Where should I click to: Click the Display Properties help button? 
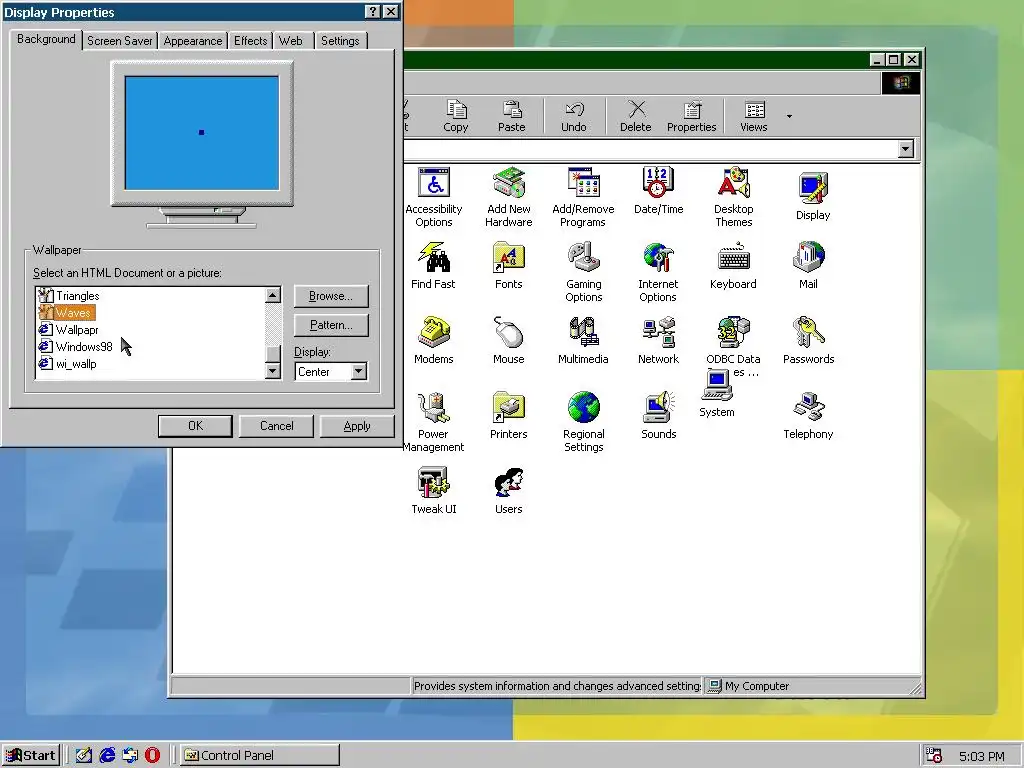(x=372, y=12)
